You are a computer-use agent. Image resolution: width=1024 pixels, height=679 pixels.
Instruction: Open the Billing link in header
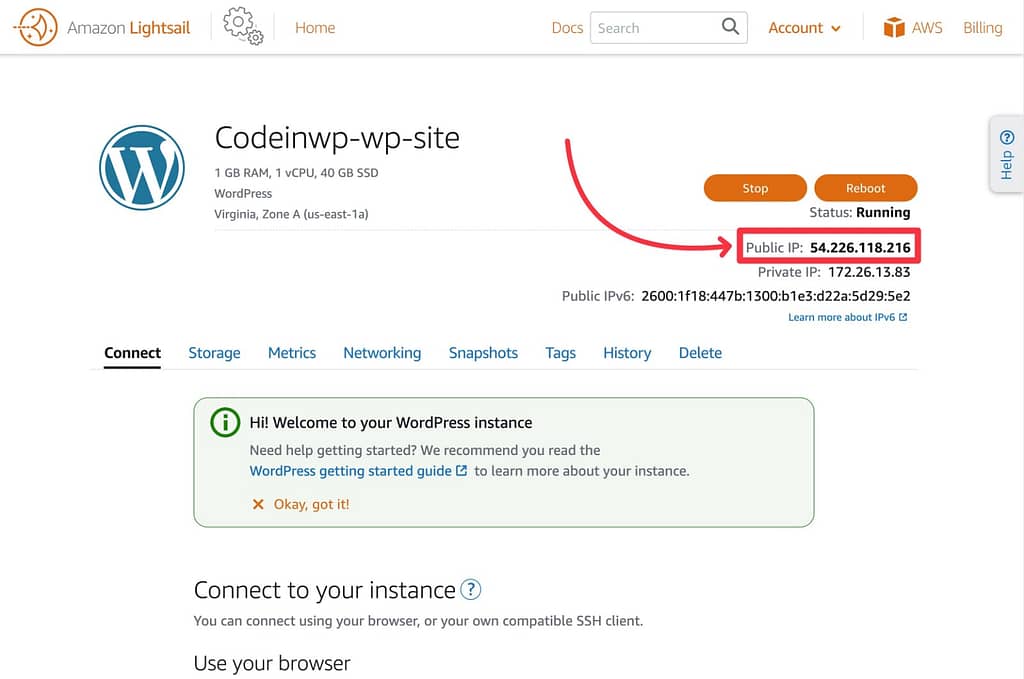(982, 27)
